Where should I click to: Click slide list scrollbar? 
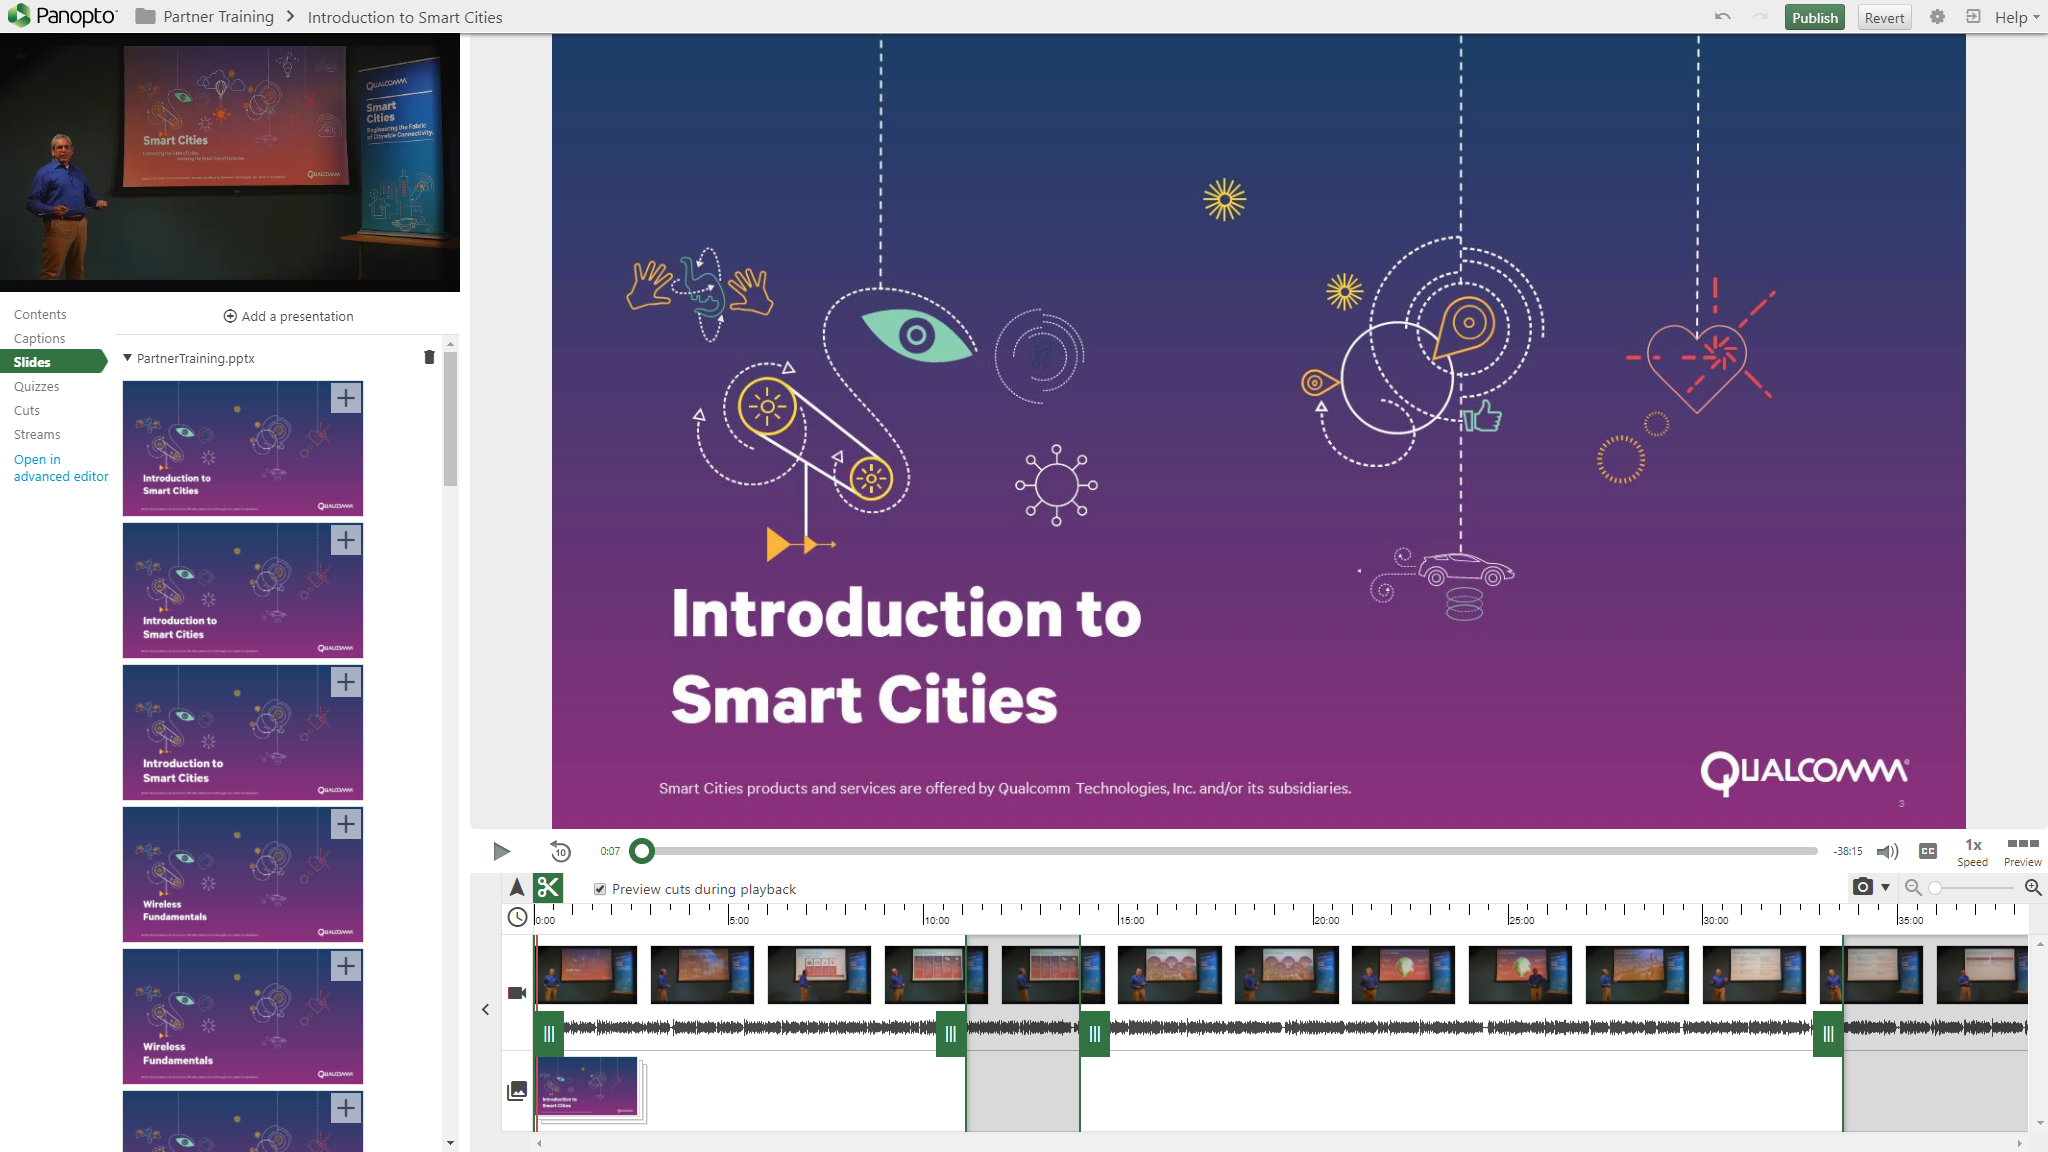[450, 418]
